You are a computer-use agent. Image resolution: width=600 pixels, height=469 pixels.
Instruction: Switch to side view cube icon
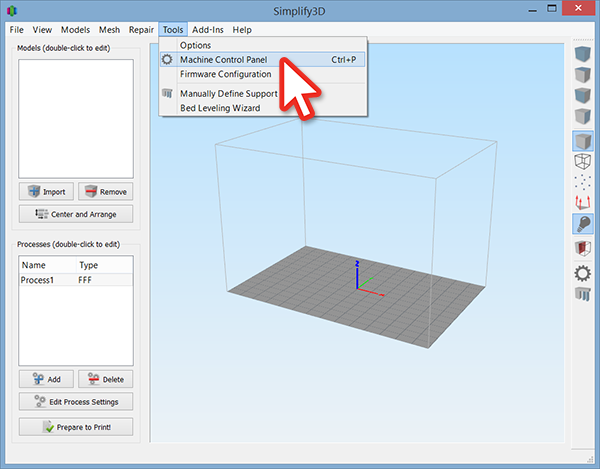[583, 116]
